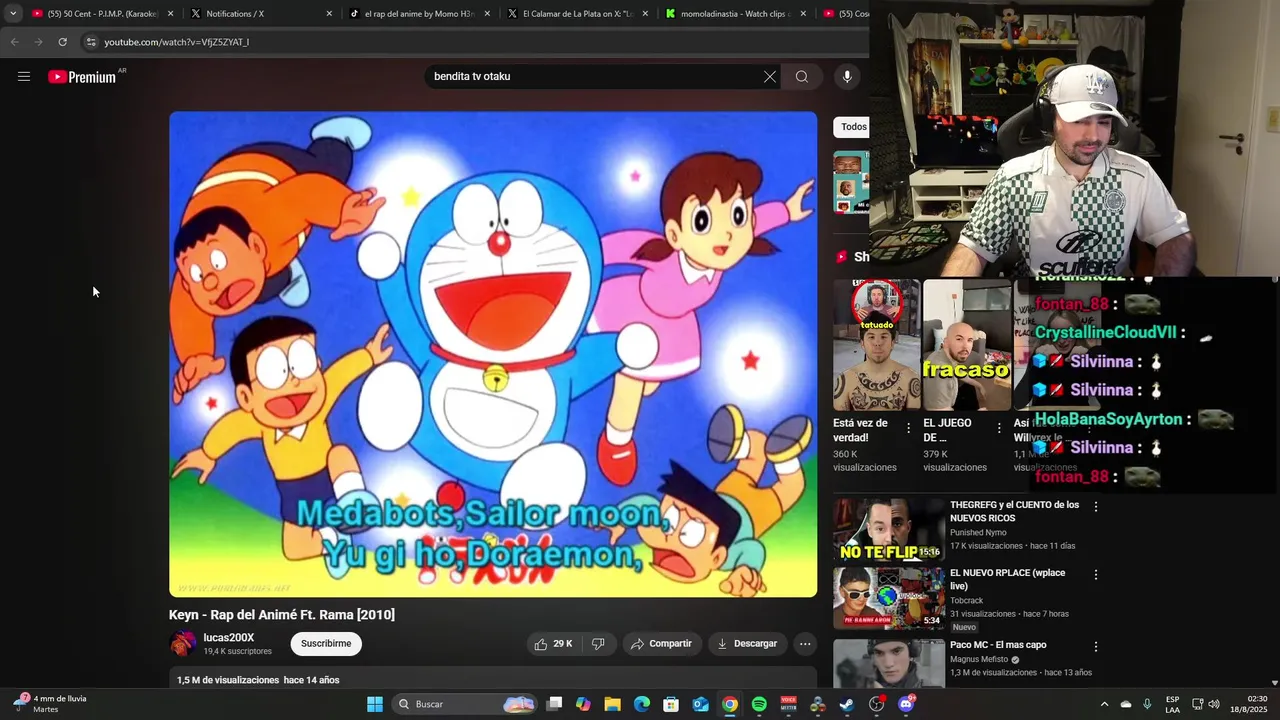
Task: Open File Explorer from the taskbar
Action: pyautogui.click(x=612, y=704)
